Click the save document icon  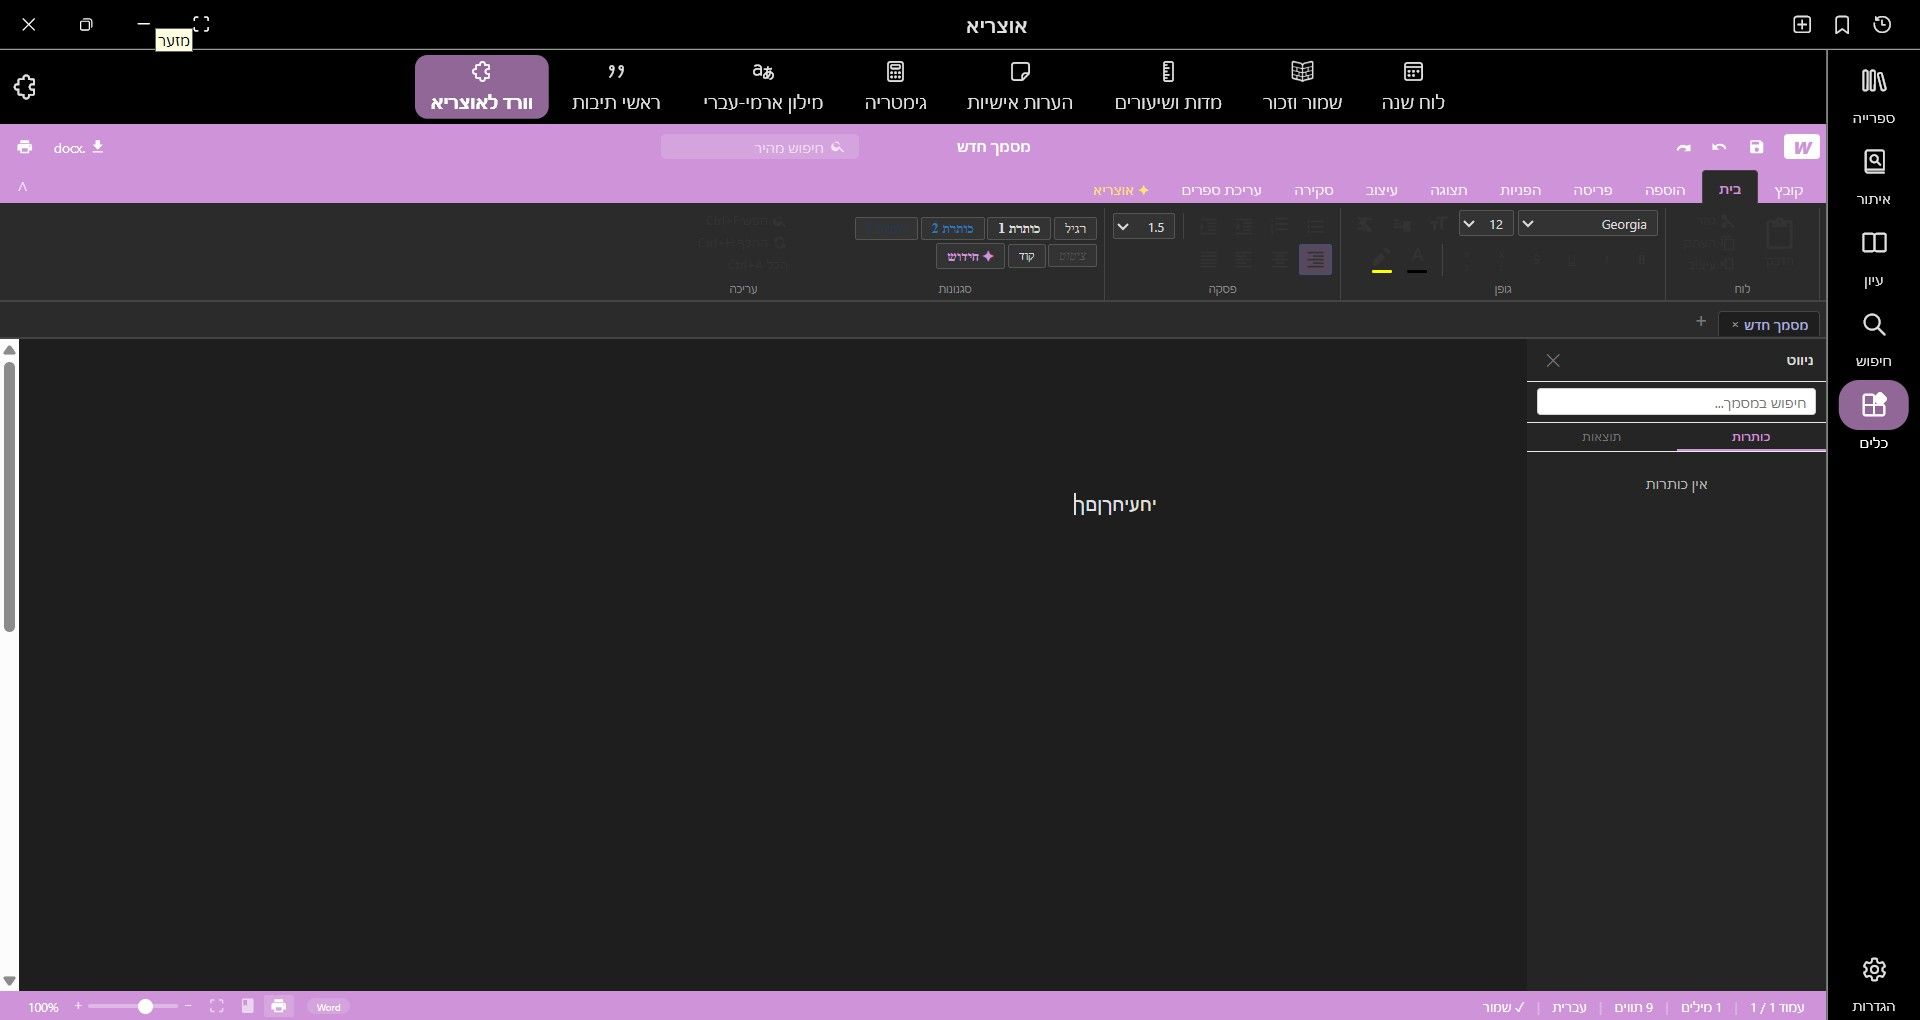tap(1756, 147)
